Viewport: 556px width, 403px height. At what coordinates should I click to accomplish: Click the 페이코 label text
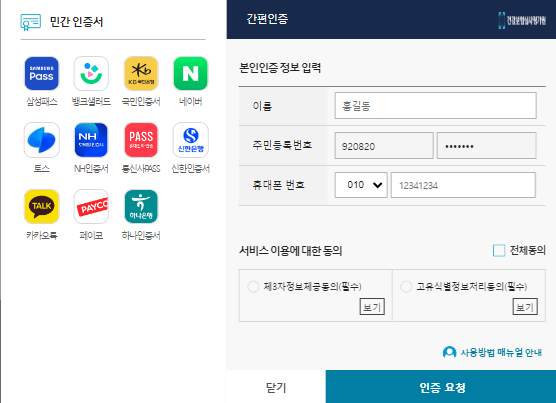91,235
